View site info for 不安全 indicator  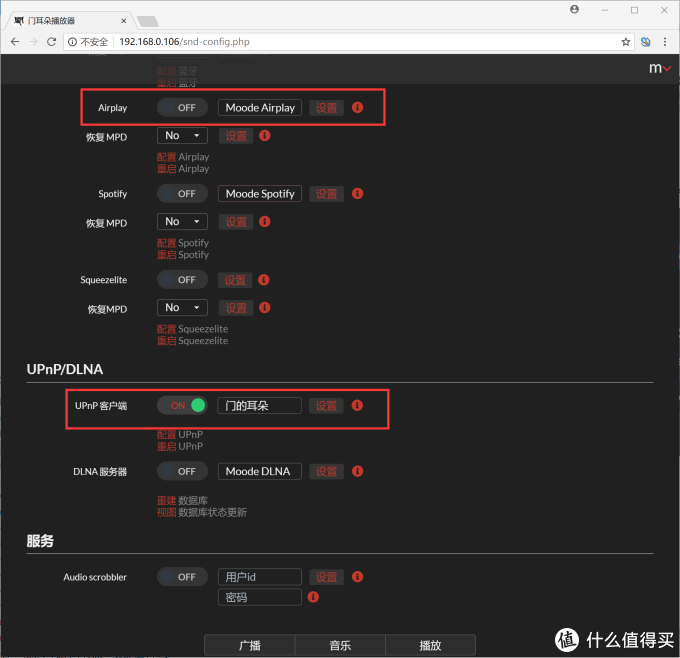[88, 42]
